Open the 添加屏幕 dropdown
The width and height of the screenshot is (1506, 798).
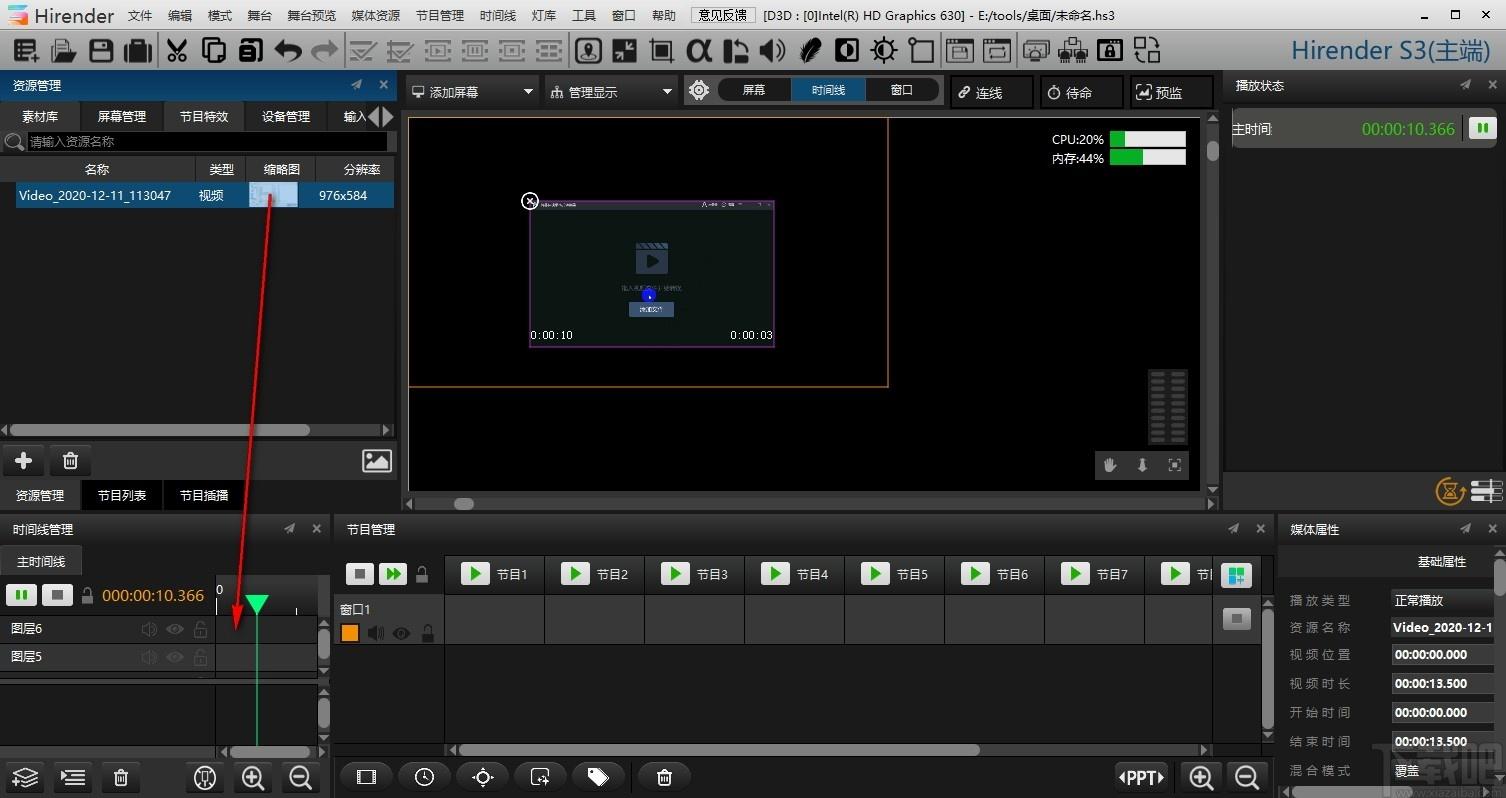(473, 91)
